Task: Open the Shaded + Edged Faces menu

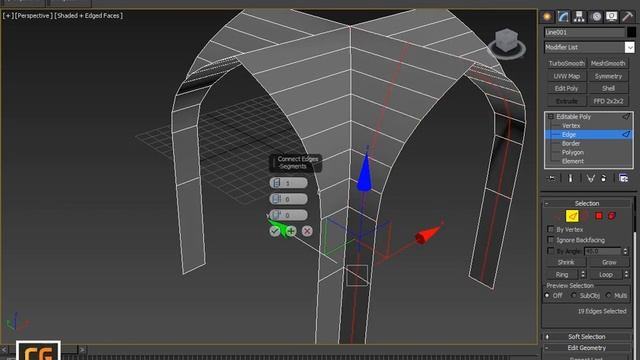Action: pos(89,16)
